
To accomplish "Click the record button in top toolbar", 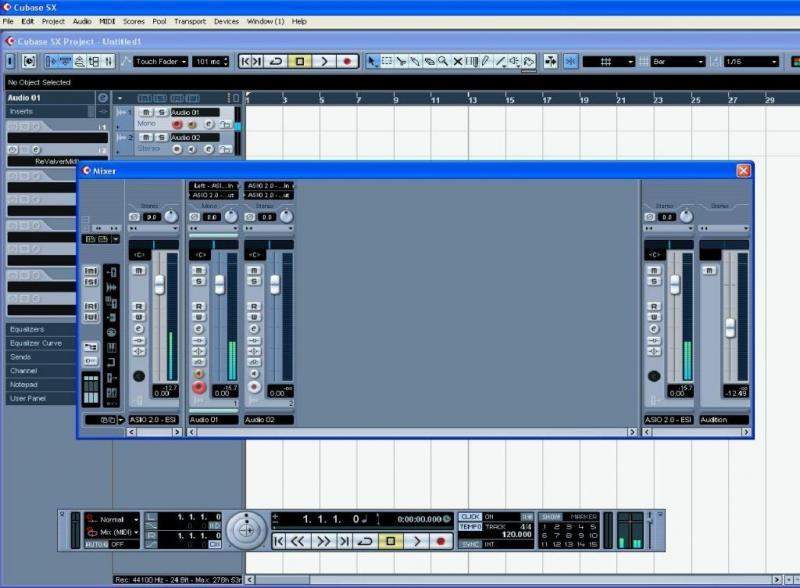I will (347, 61).
